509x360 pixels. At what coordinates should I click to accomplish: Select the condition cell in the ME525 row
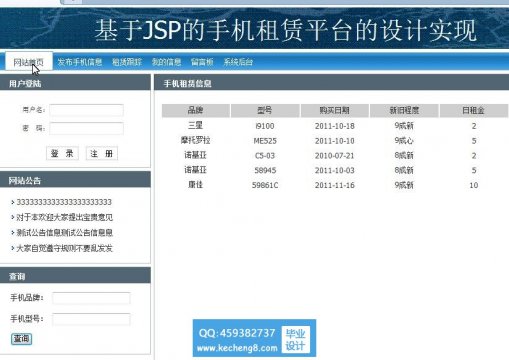404,141
